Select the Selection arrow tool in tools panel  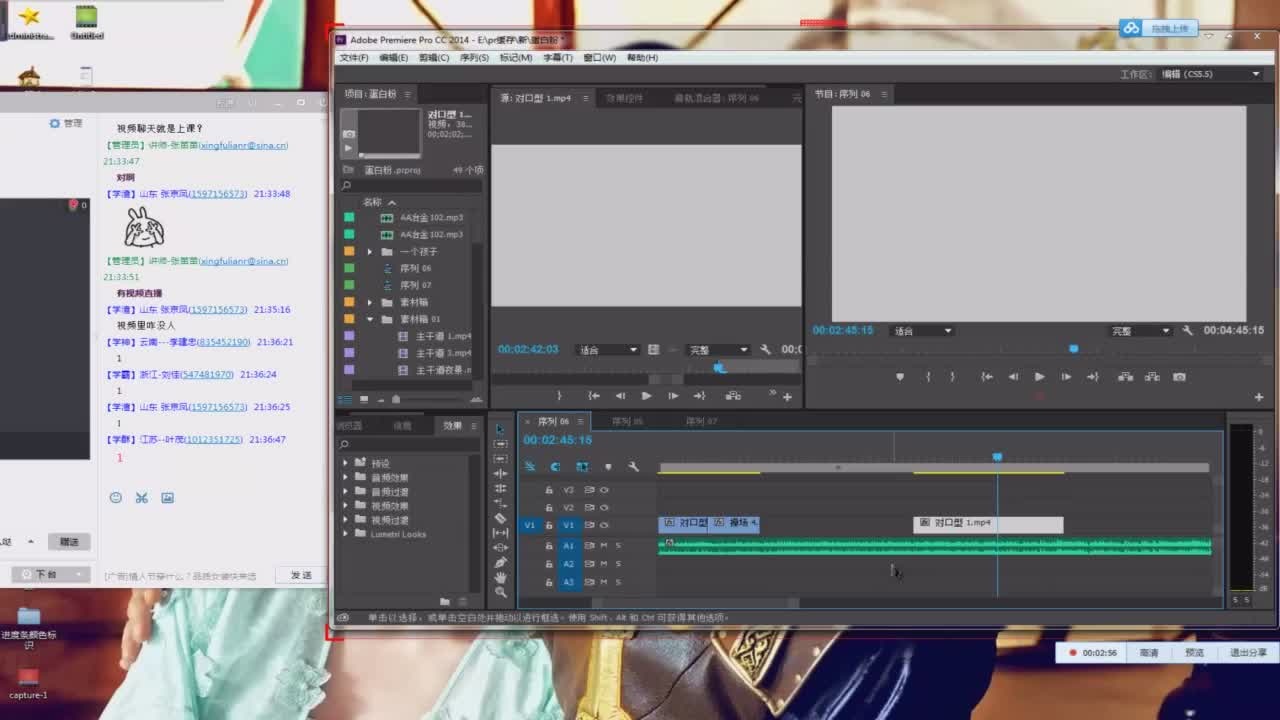click(x=500, y=429)
